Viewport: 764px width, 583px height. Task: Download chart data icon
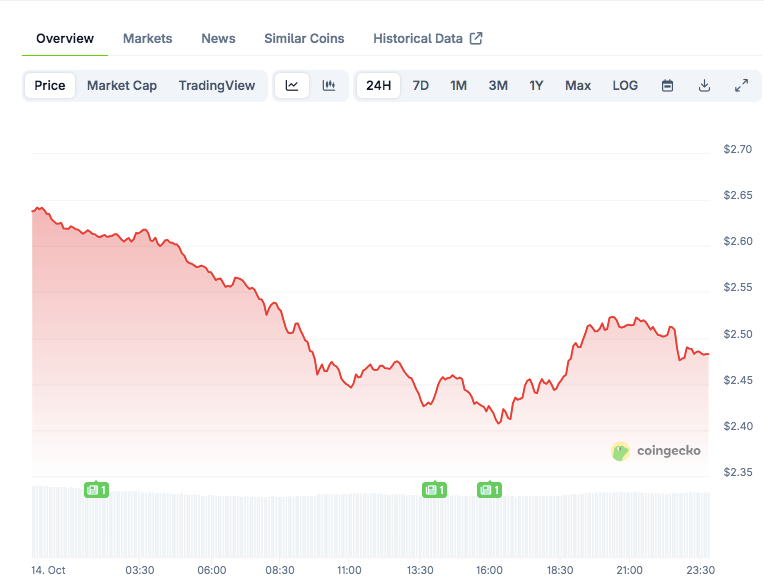pos(704,86)
